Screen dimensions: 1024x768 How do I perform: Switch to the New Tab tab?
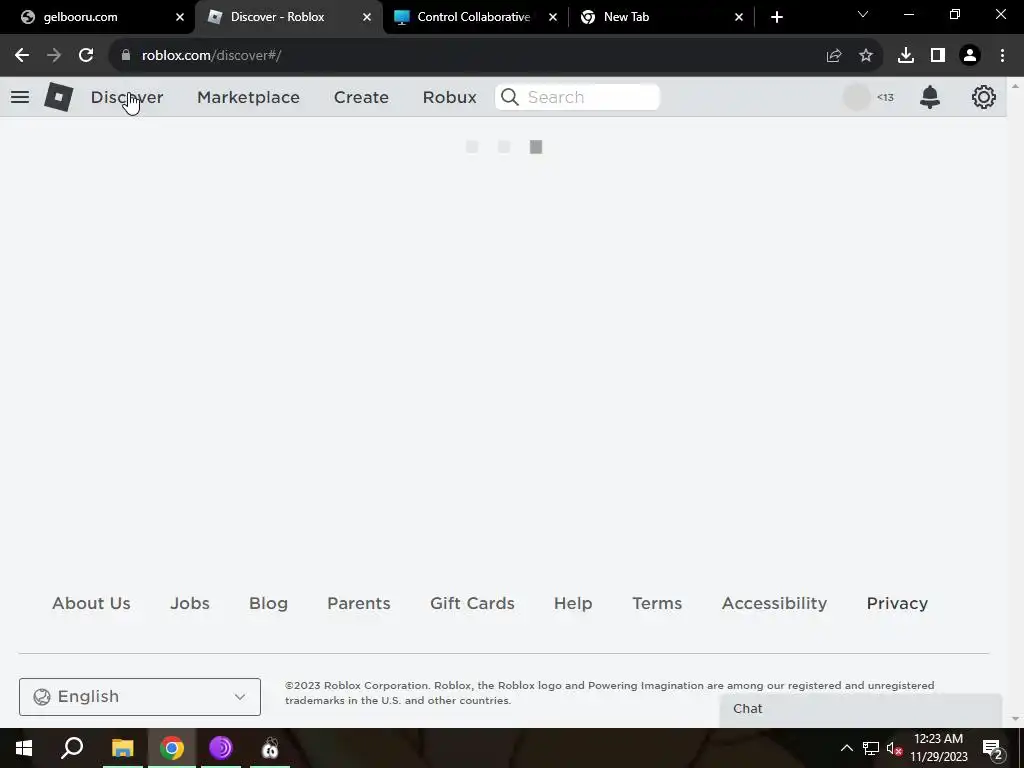pyautogui.click(x=626, y=17)
